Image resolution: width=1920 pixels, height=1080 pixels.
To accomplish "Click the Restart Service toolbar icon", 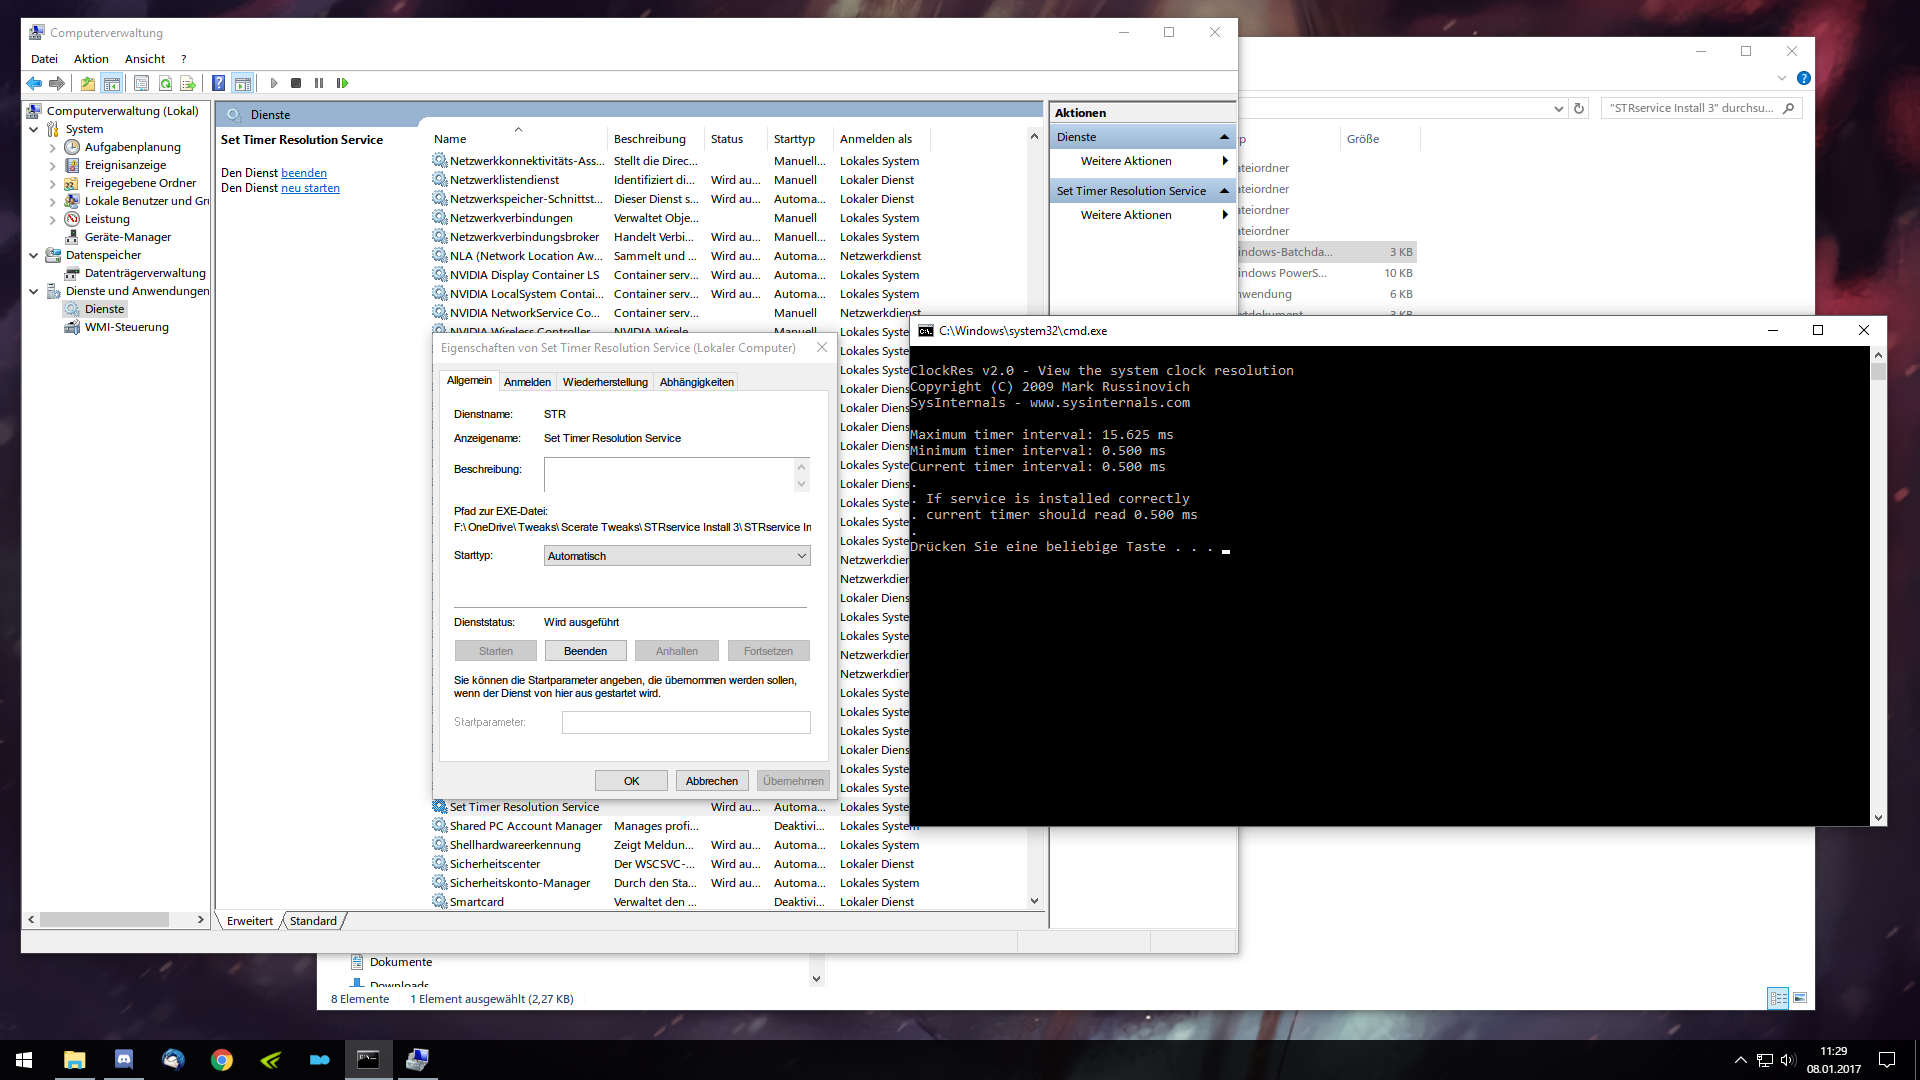I will point(342,83).
